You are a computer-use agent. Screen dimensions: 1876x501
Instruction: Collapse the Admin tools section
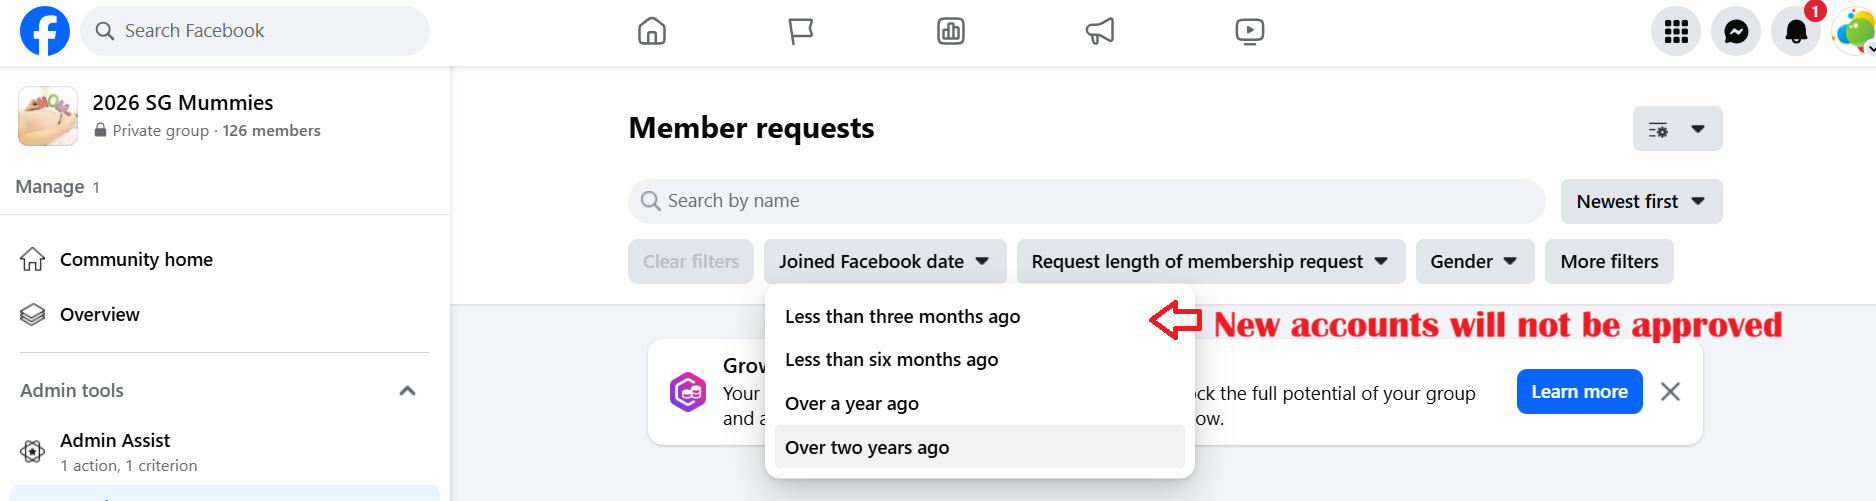[x=407, y=391]
